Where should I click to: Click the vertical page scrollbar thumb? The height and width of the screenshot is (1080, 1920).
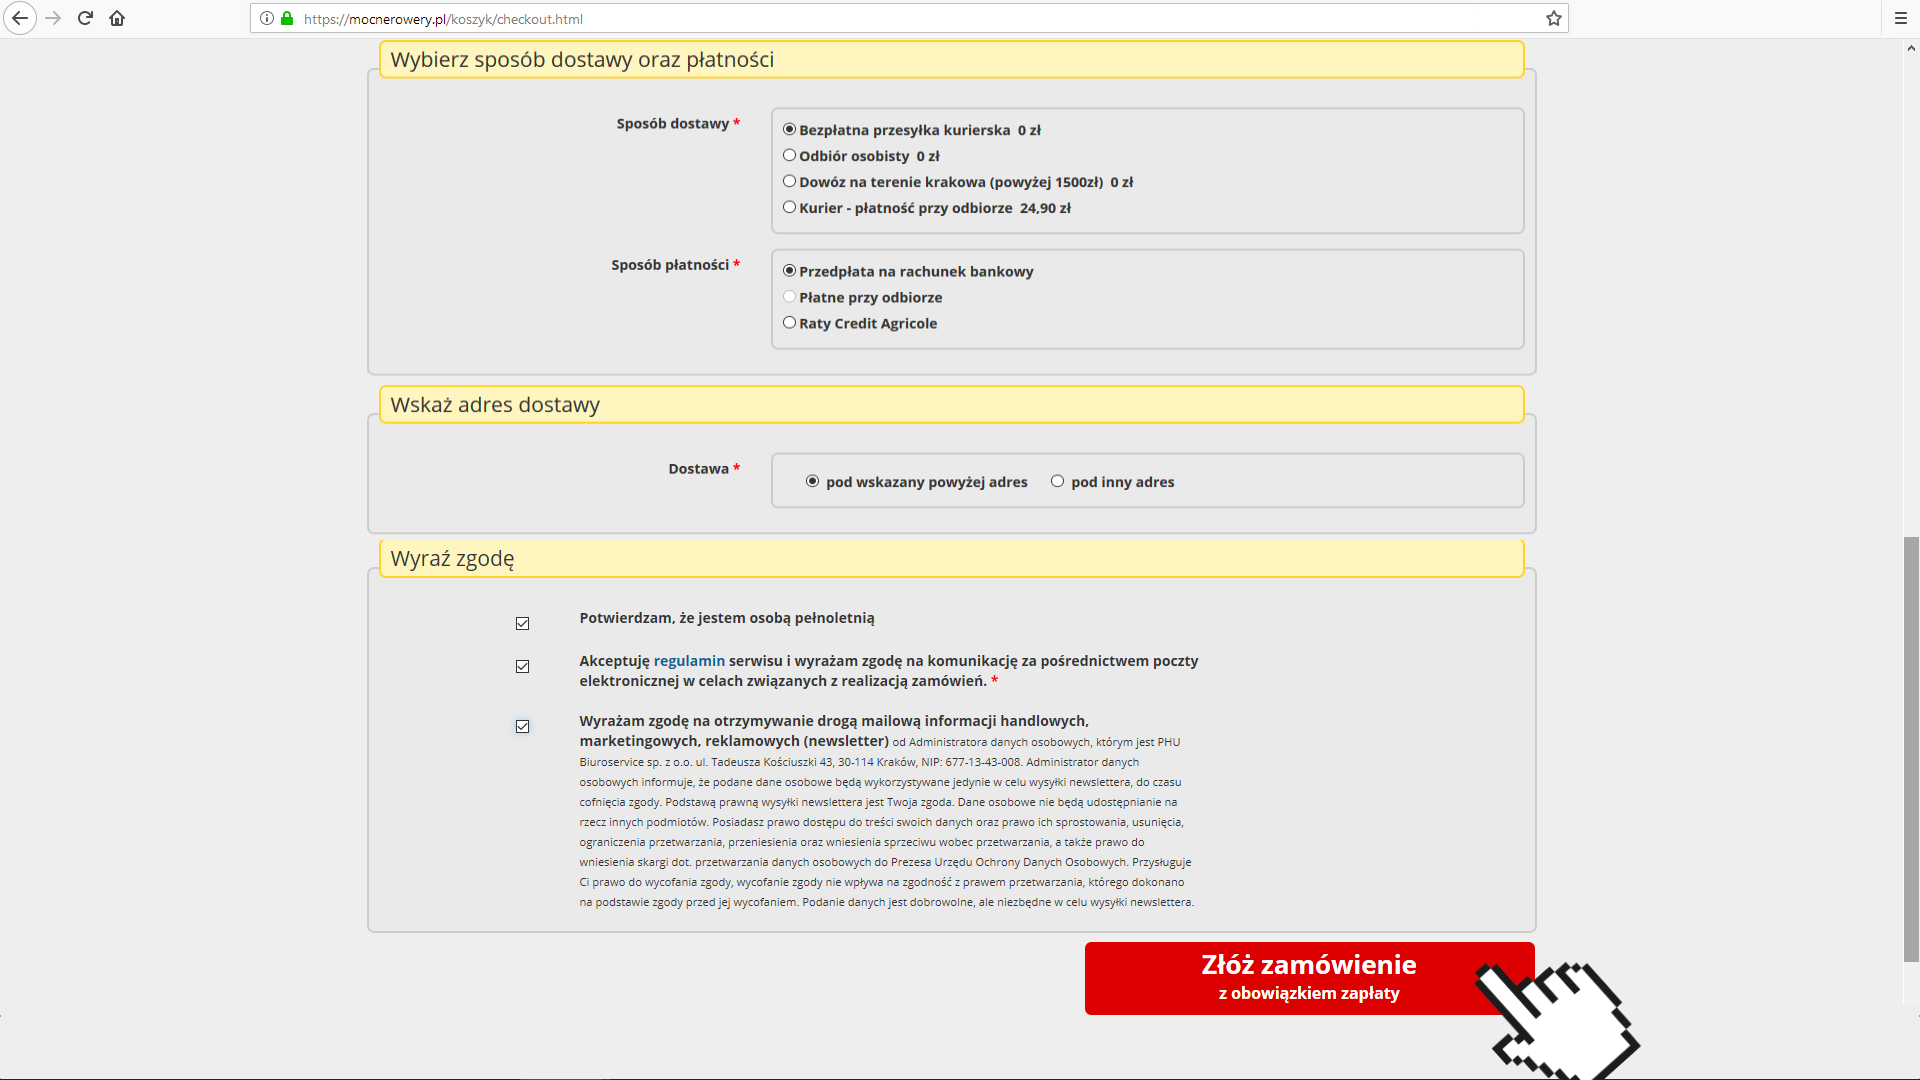coord(1911,750)
